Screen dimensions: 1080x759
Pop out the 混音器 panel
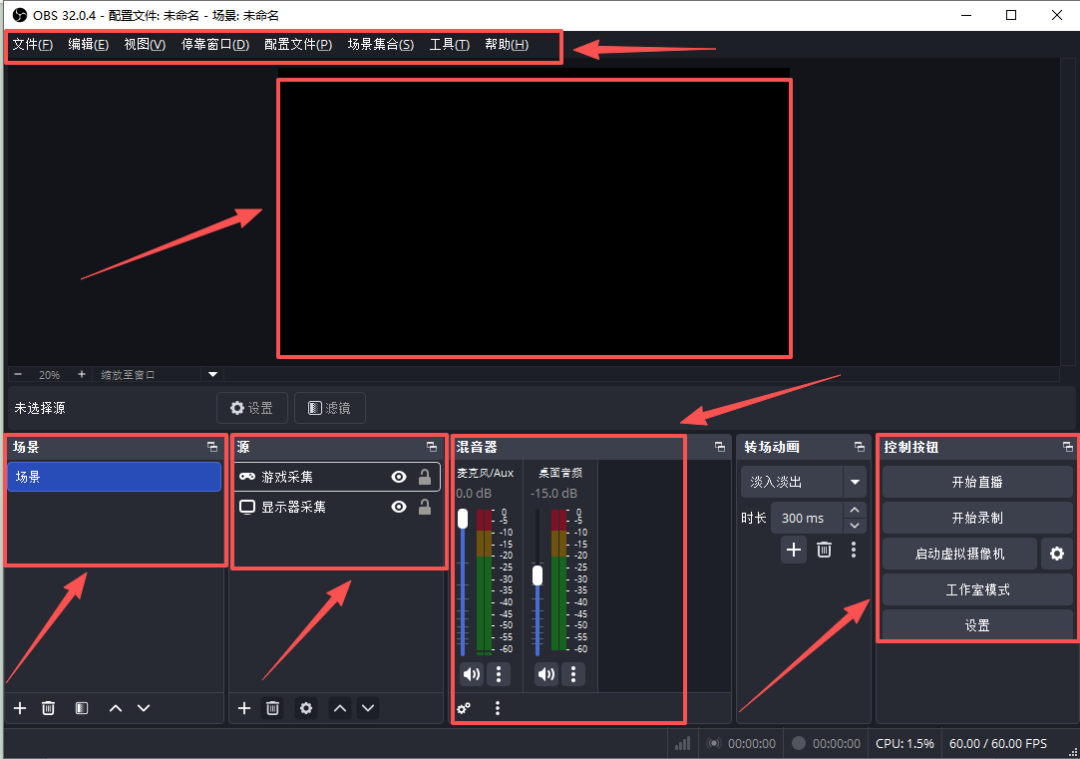point(718,447)
